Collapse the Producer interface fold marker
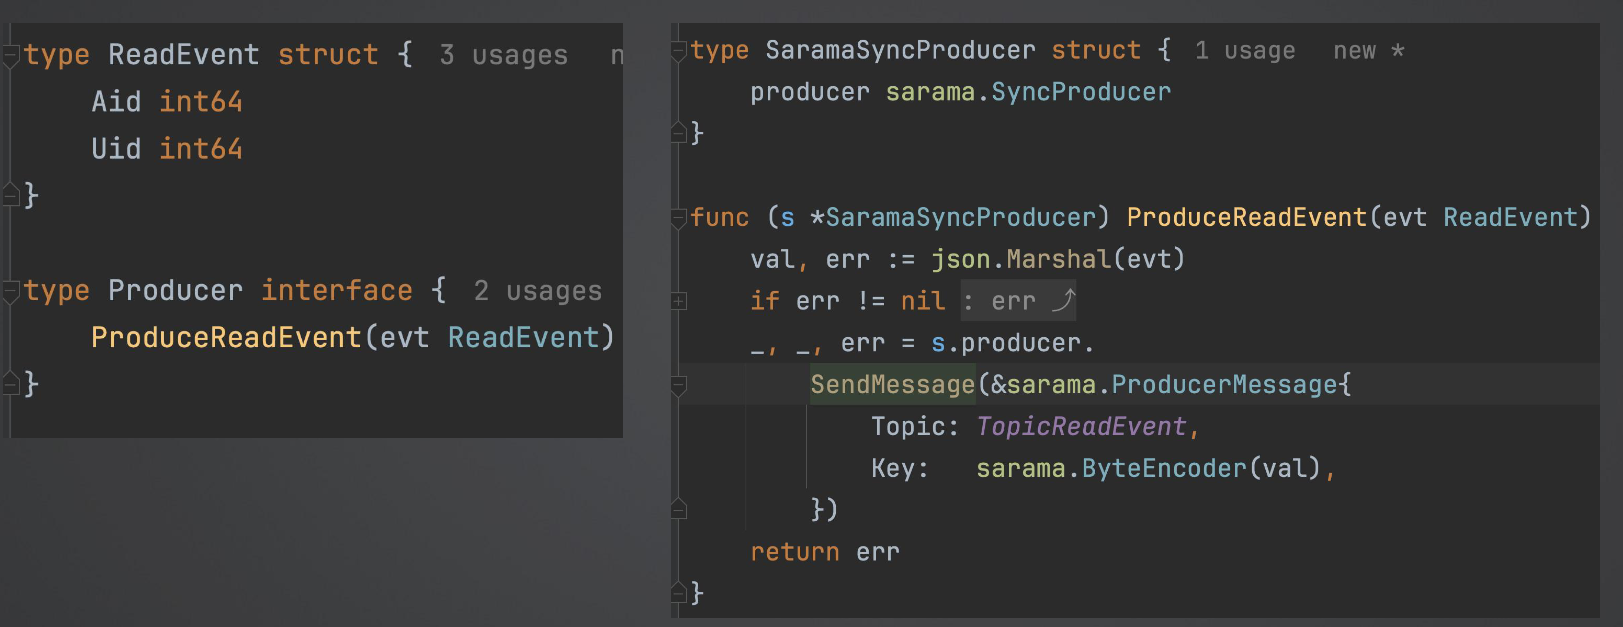 [11, 291]
